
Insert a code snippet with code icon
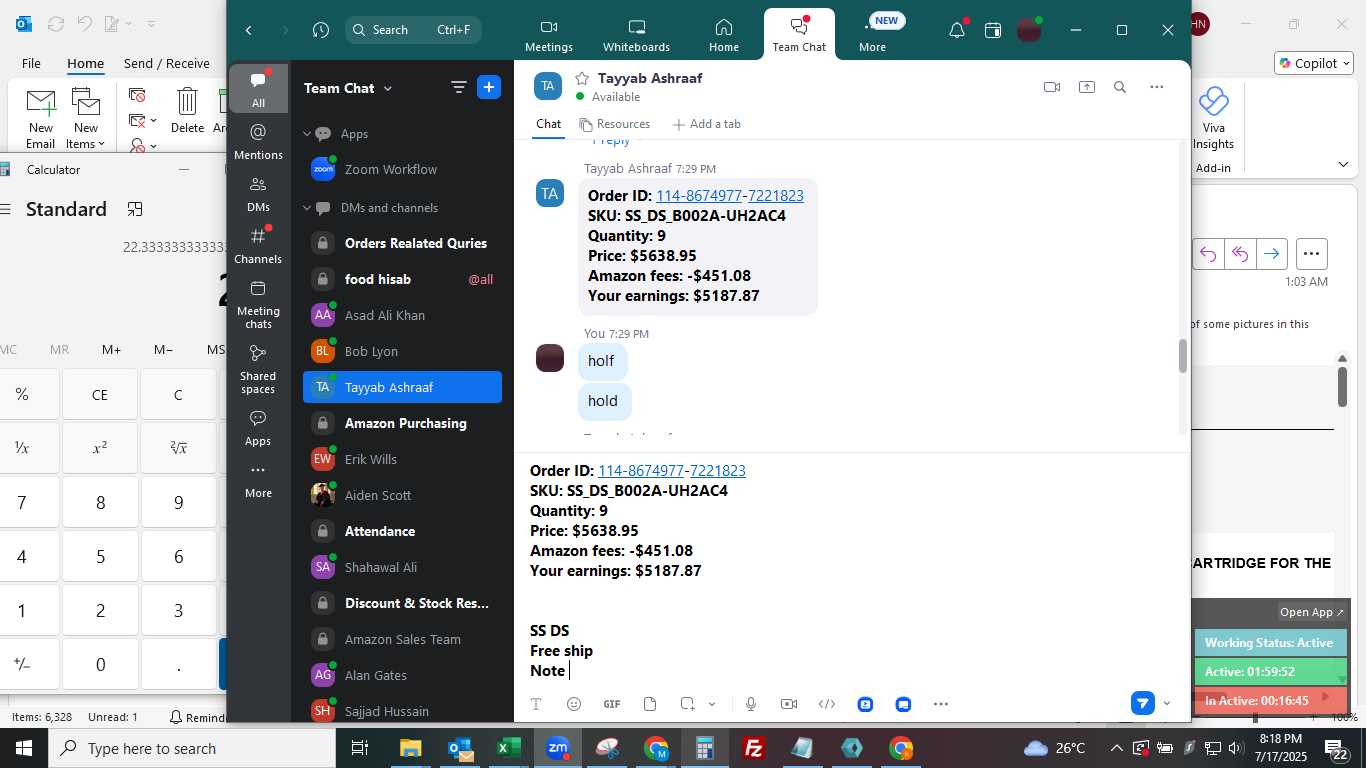(827, 704)
